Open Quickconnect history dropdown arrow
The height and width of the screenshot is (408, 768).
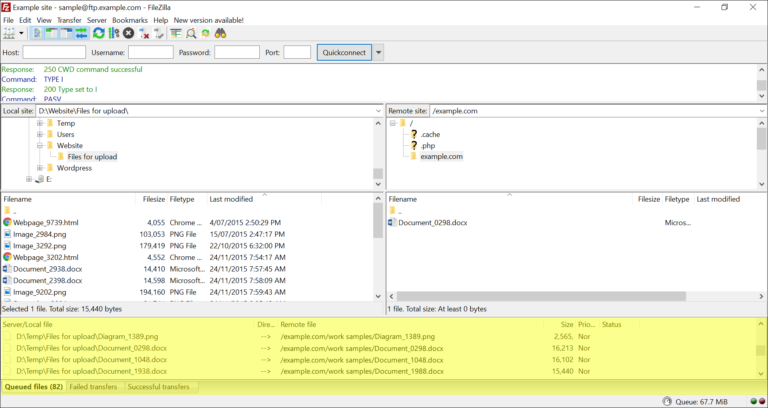378,52
